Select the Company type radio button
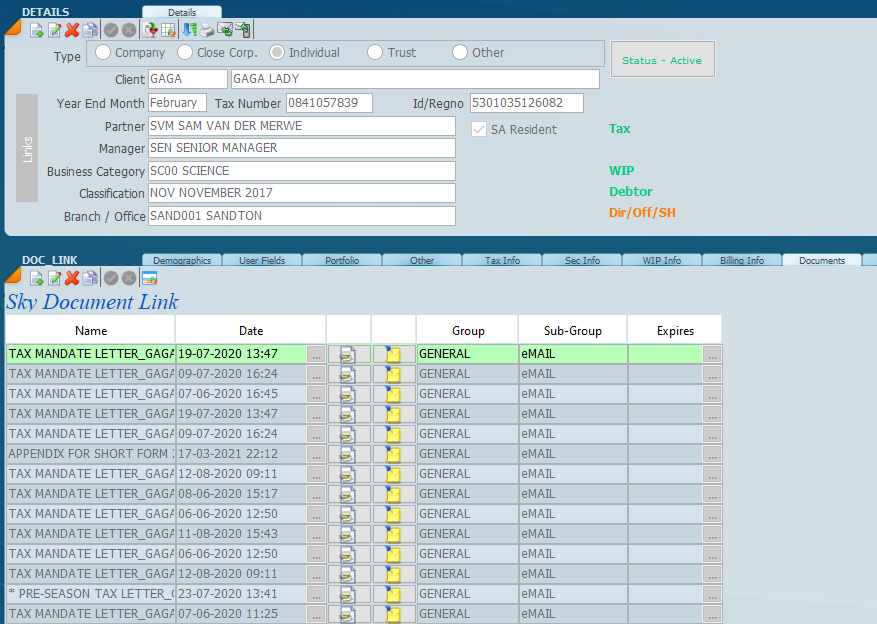This screenshot has height=624, width=877. pyautogui.click(x=103, y=53)
